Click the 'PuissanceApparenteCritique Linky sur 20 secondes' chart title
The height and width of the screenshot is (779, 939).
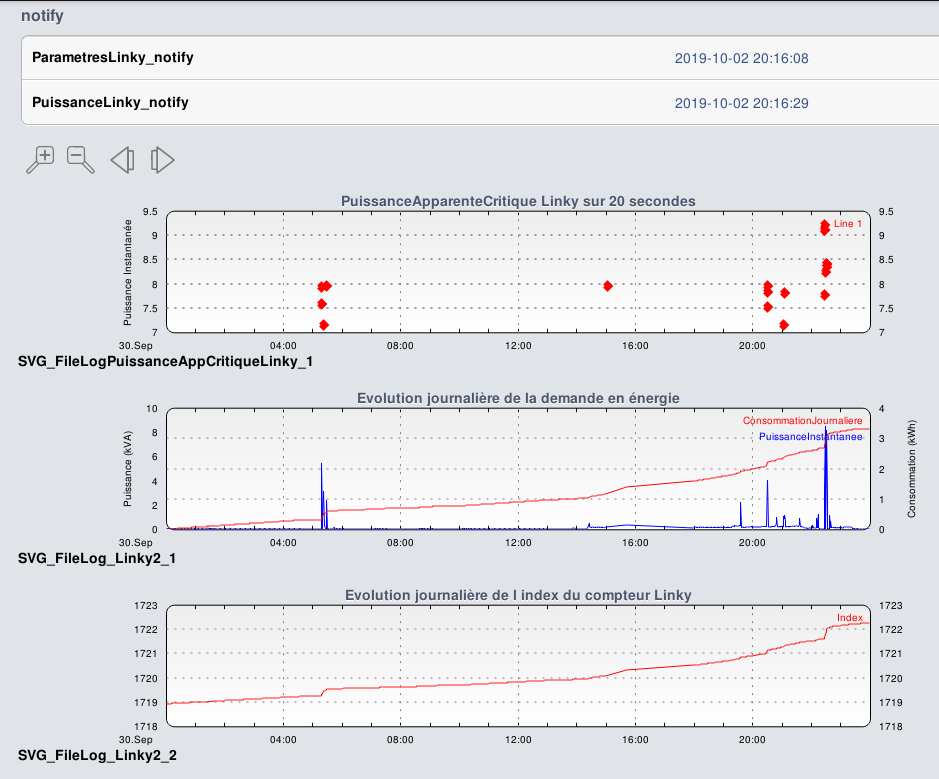(x=518, y=201)
